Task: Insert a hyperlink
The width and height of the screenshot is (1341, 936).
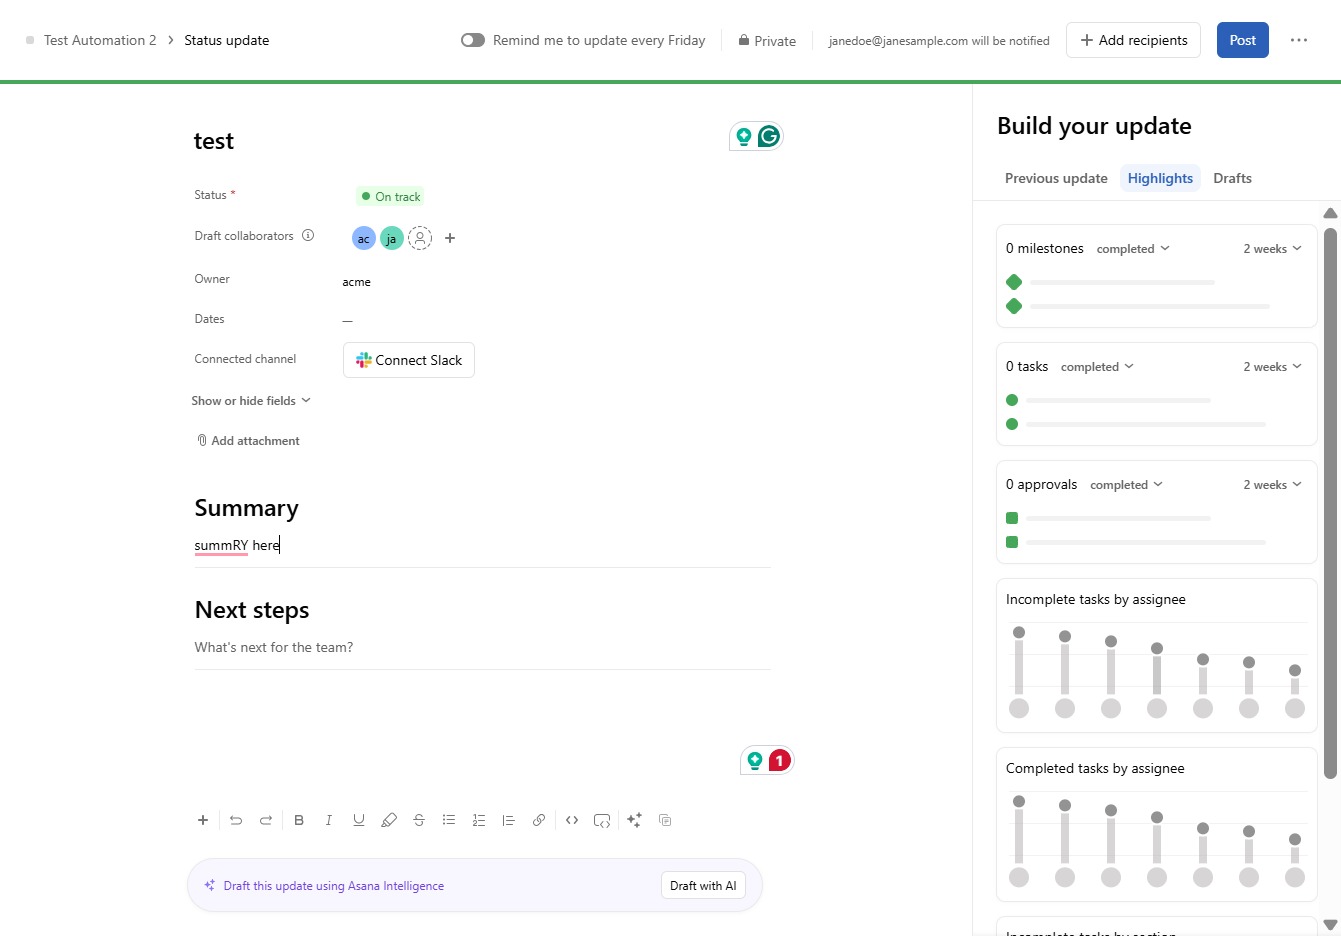Action: click(539, 820)
